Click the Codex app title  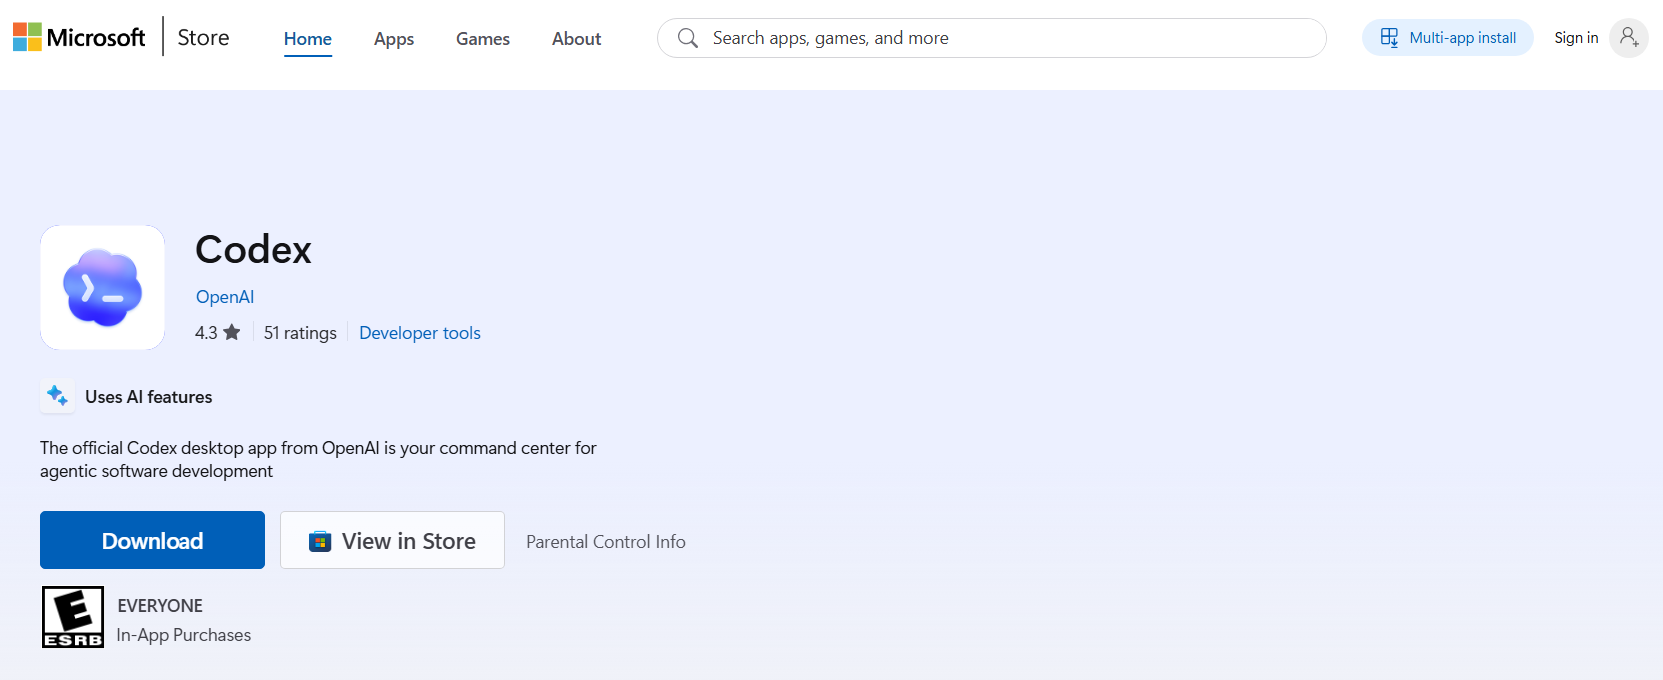[x=254, y=249]
